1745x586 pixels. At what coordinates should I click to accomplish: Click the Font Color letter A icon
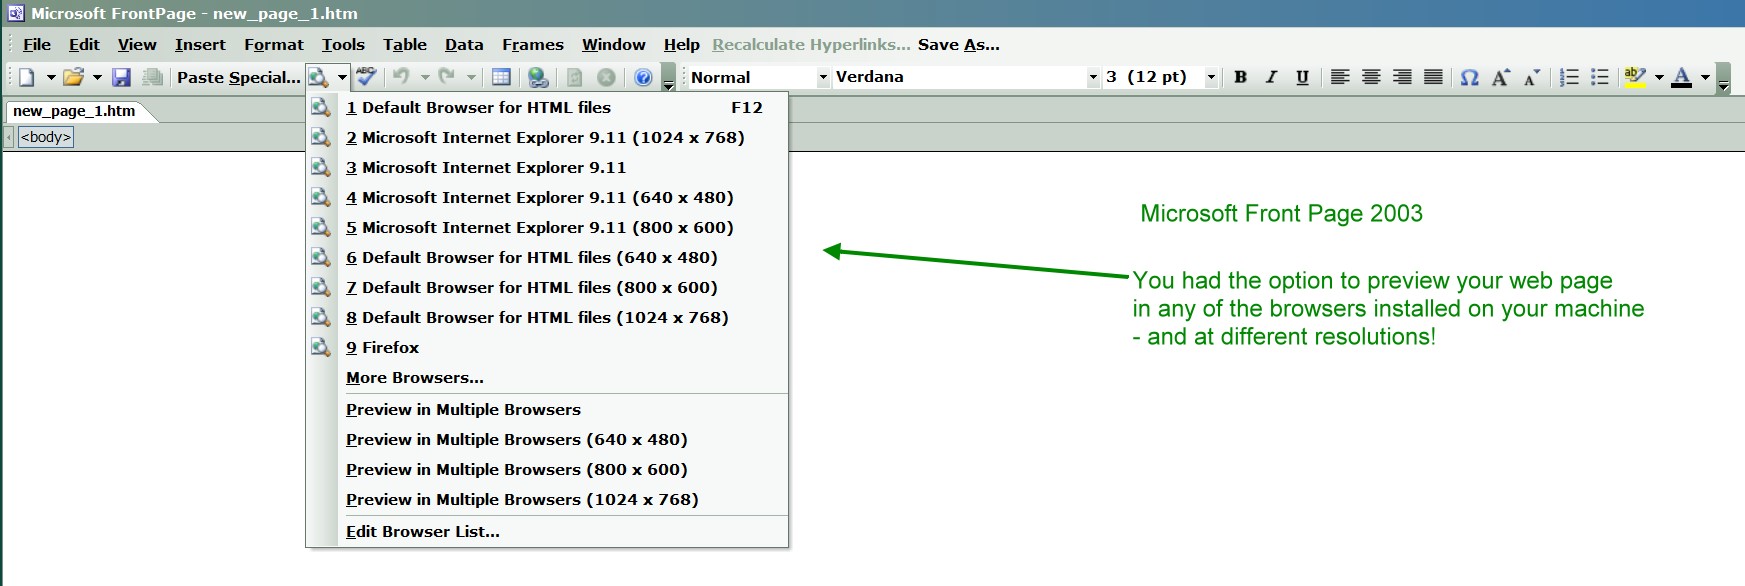(x=1682, y=77)
